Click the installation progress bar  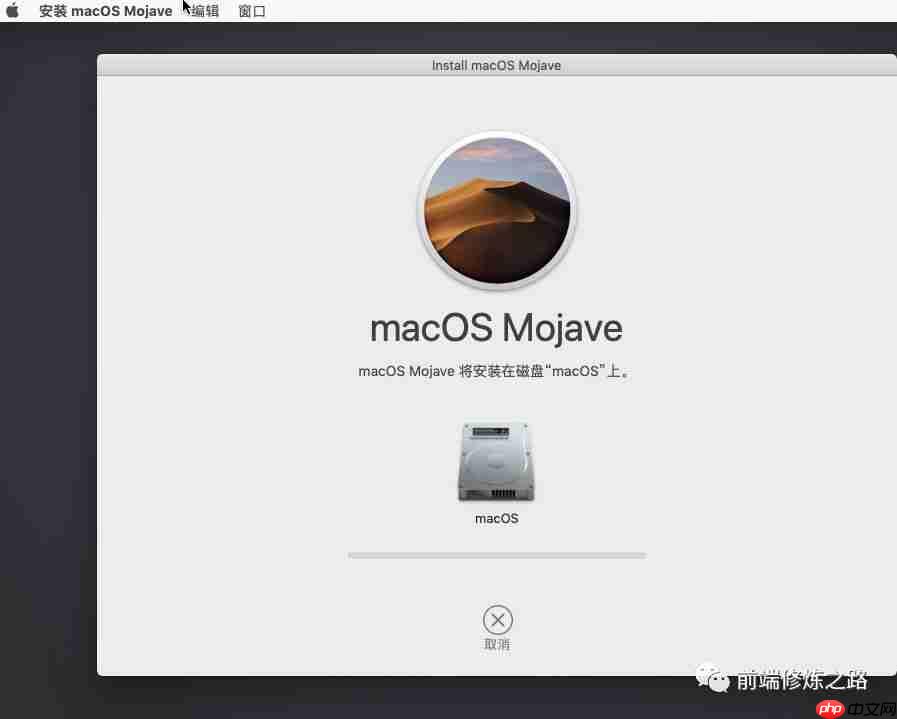coord(497,555)
